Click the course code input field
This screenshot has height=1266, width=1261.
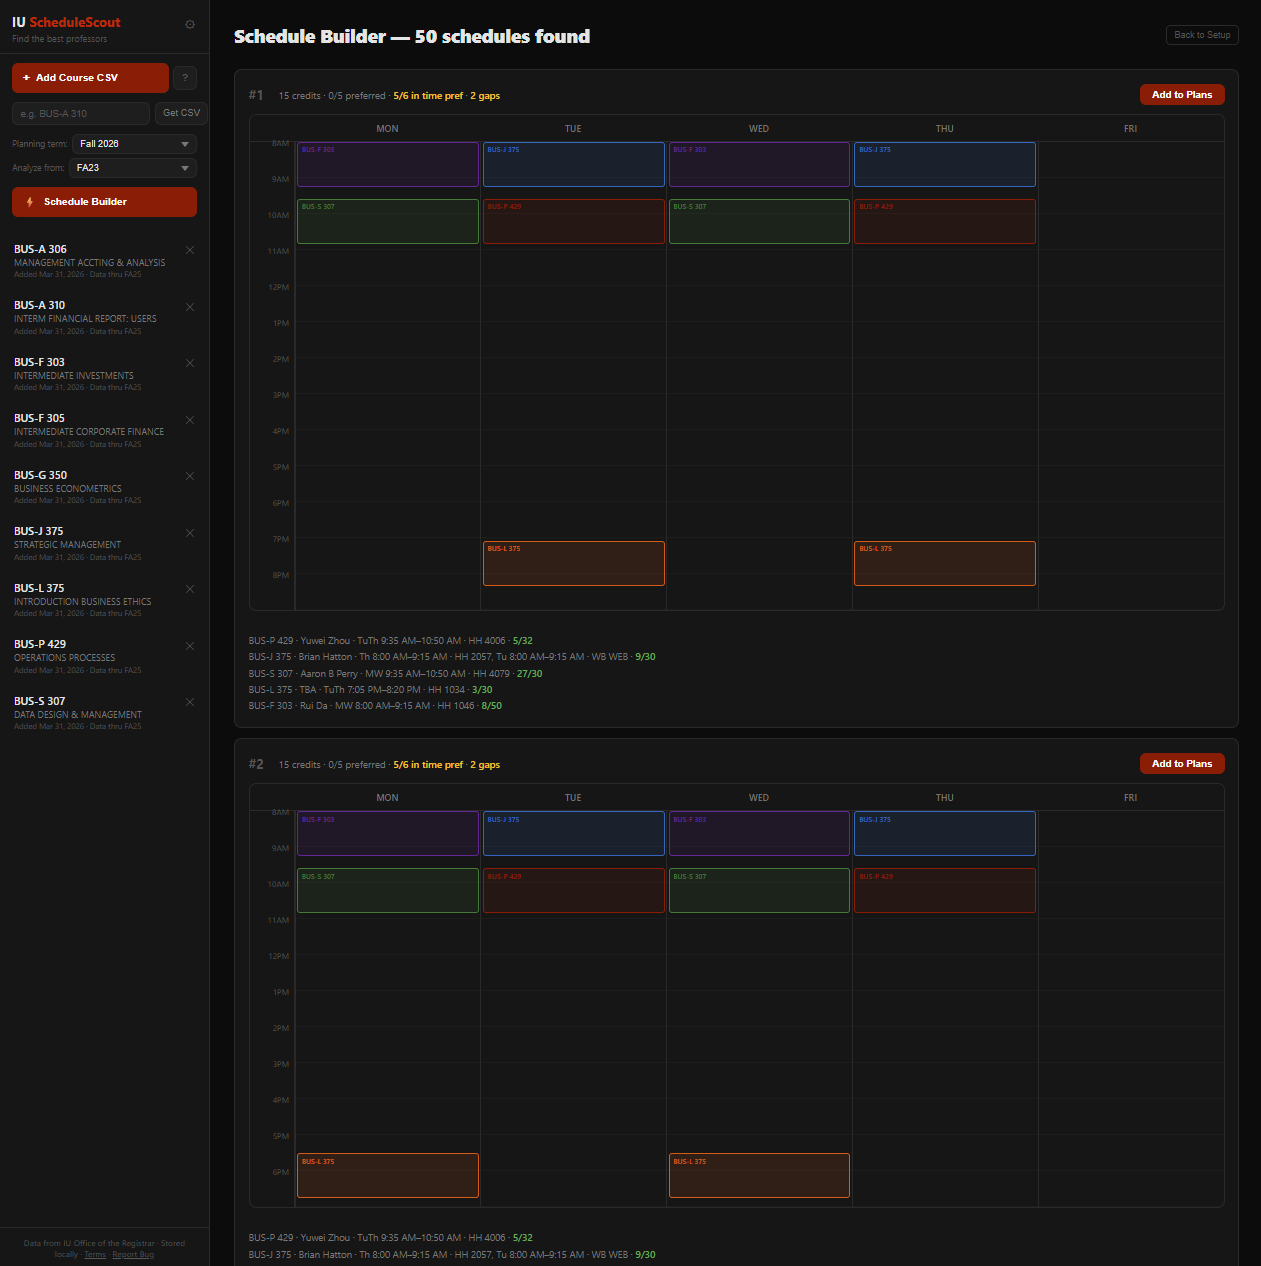80,113
